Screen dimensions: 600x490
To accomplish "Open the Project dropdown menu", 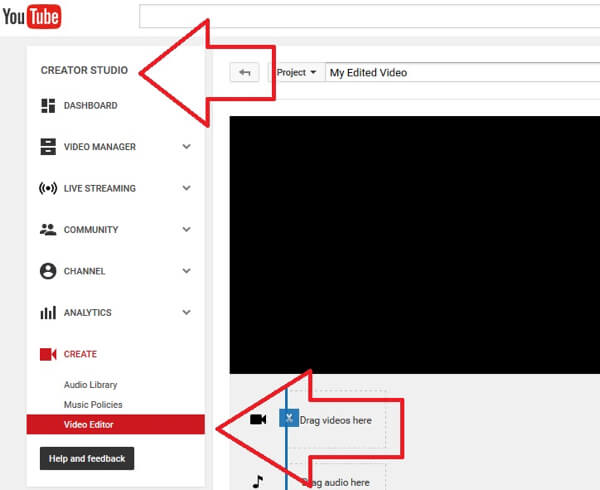I will pos(296,72).
